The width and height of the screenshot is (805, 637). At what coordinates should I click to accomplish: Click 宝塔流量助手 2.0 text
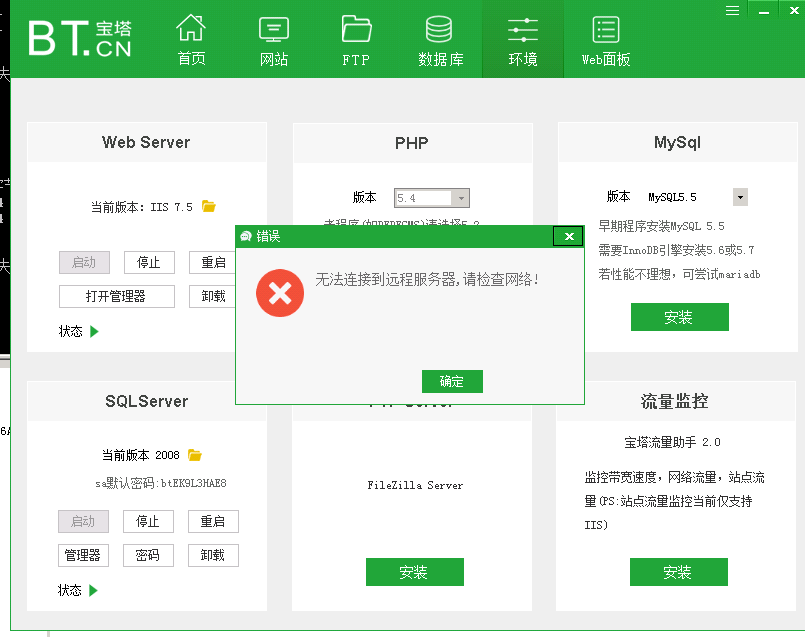point(672,442)
